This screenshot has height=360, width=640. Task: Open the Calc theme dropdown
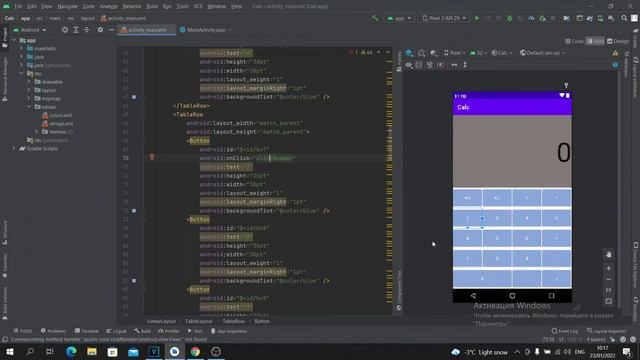pyautogui.click(x=501, y=53)
